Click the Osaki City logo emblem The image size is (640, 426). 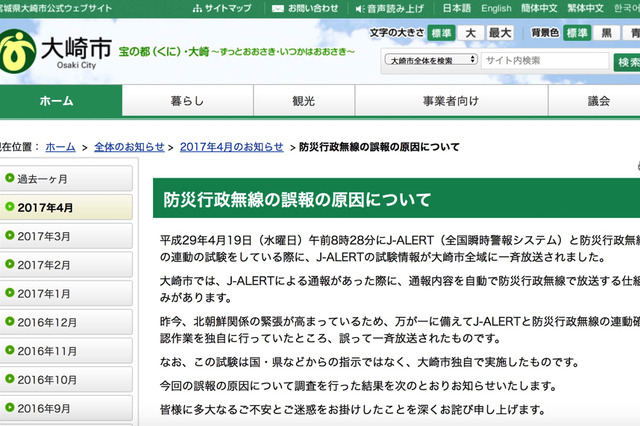(17, 51)
